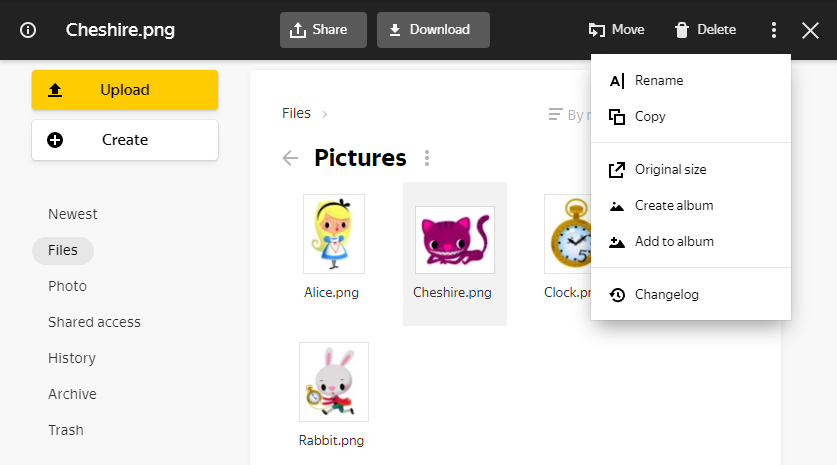Screen dimensions: 837x465
Task: Choose Rename from the menu
Action: coord(691,81)
